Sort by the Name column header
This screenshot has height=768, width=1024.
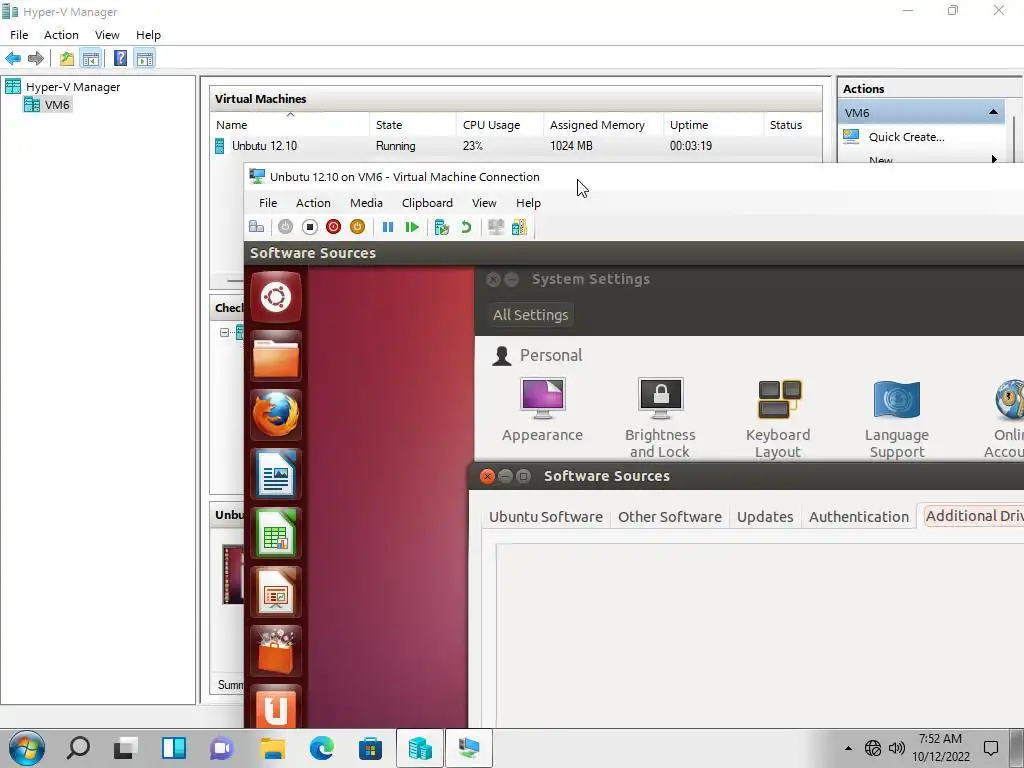tap(290, 125)
